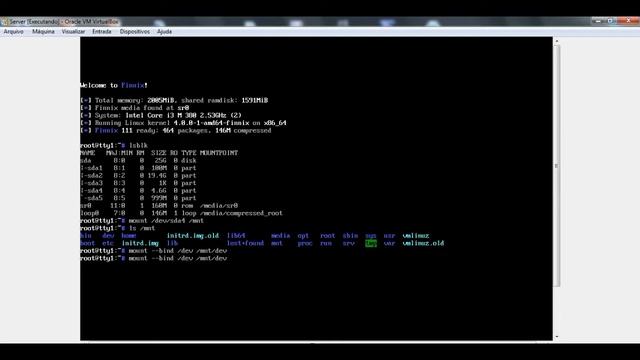The image size is (640, 360).
Task: Click 'opt' in the directory listing
Action: 303,236
